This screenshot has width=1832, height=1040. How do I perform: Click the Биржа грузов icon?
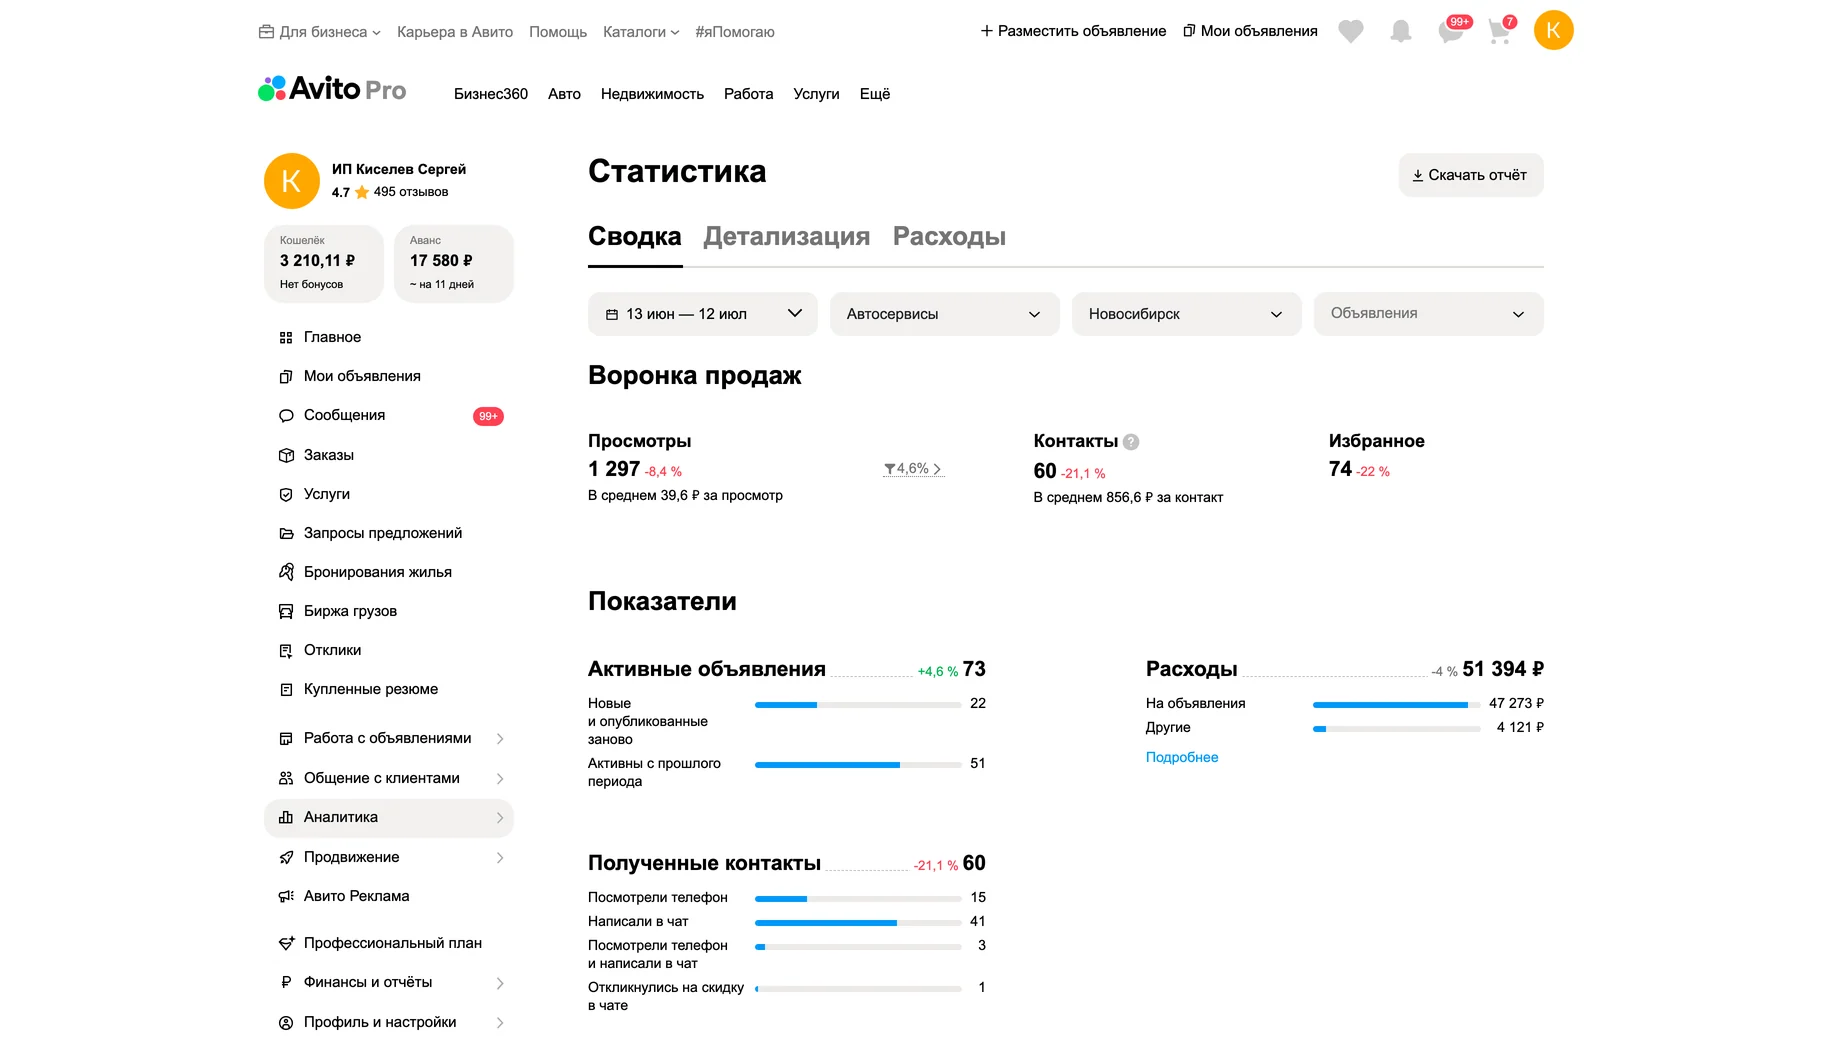coord(286,612)
